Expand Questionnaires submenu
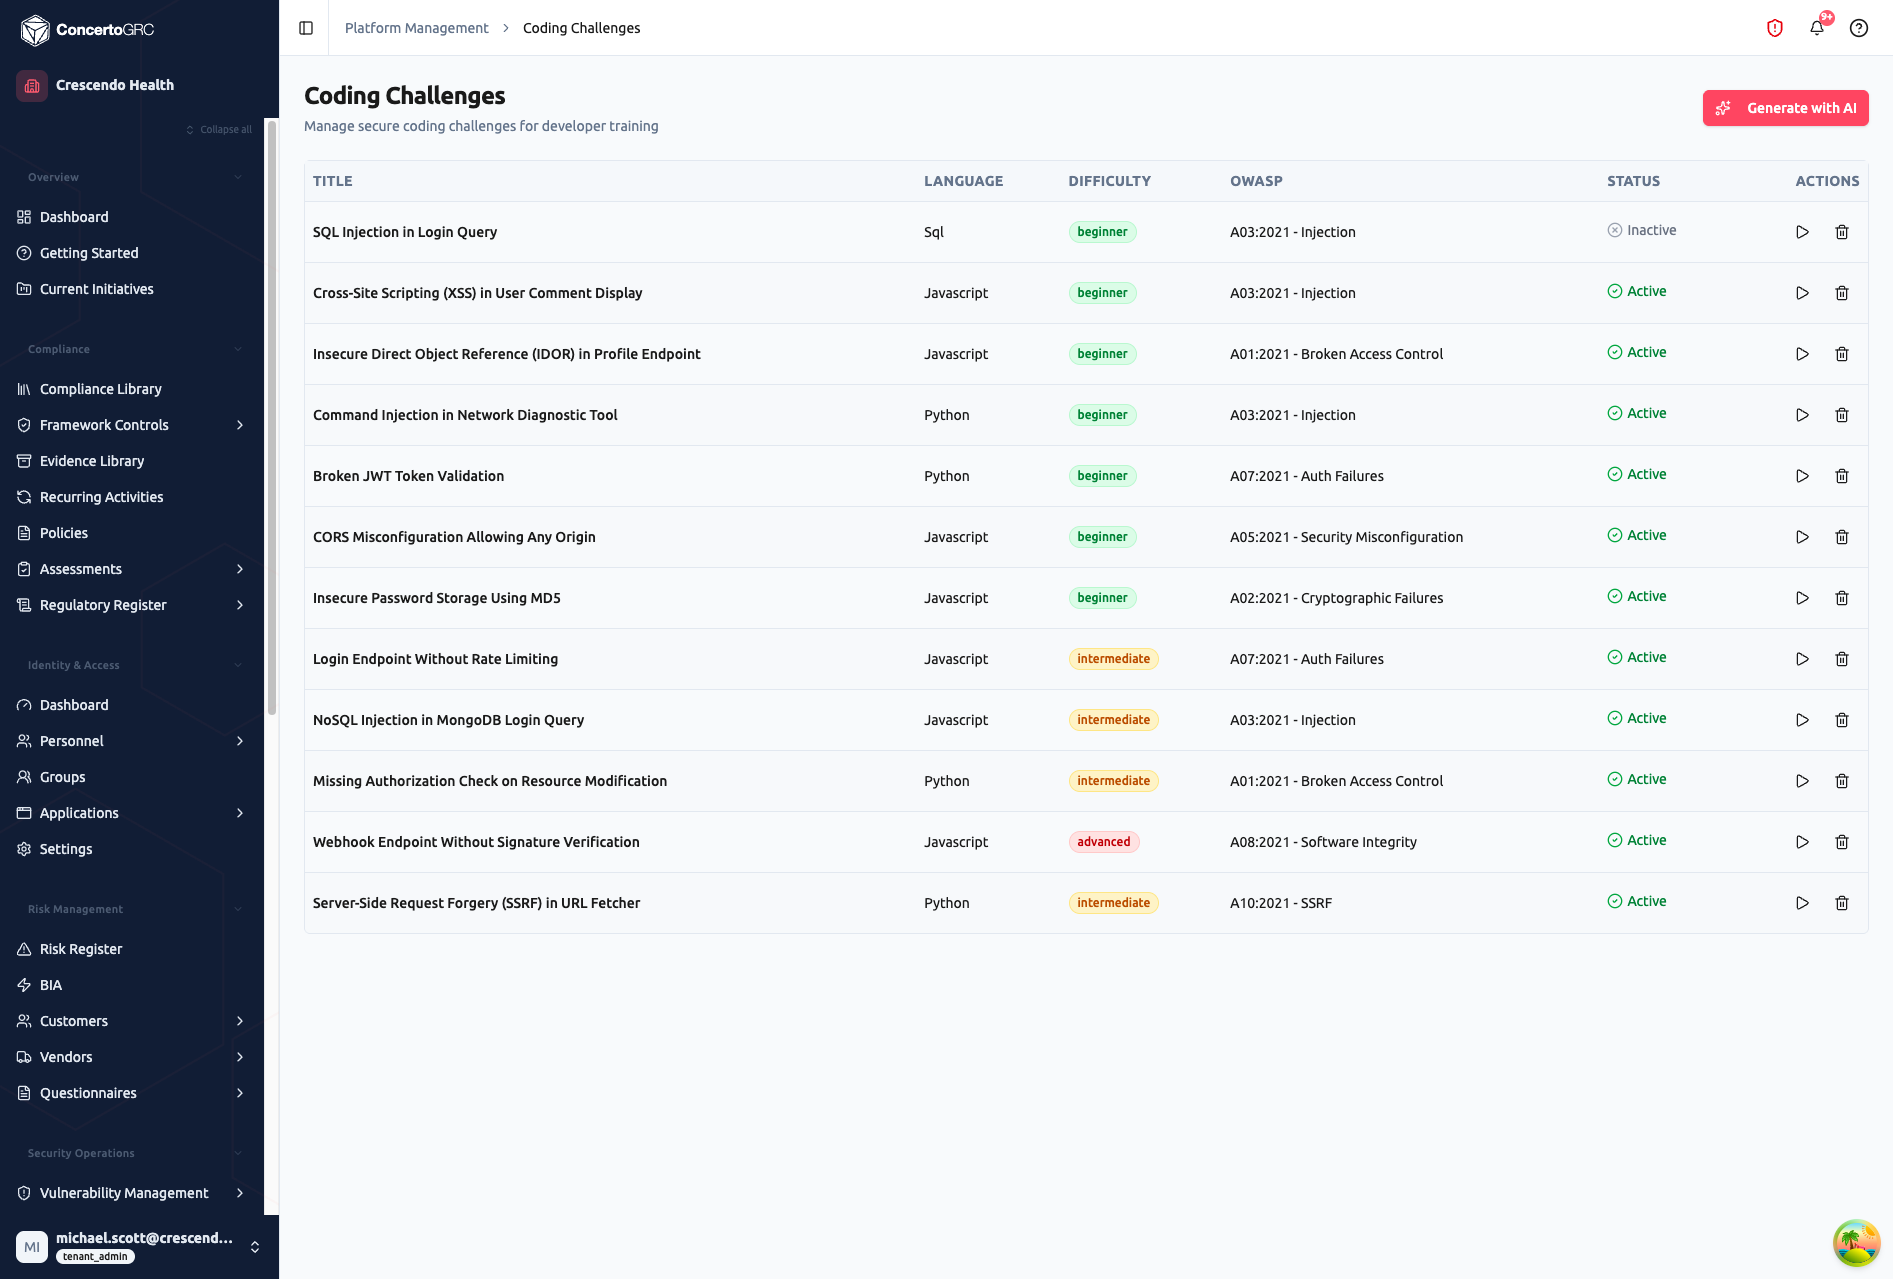This screenshot has height=1279, width=1893. (x=240, y=1093)
